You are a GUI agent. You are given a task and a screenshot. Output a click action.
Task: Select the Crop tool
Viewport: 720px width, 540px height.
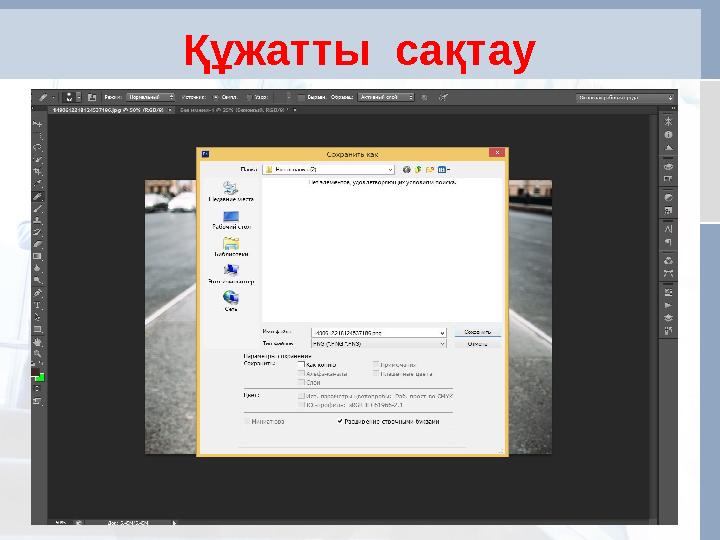[x=38, y=172]
